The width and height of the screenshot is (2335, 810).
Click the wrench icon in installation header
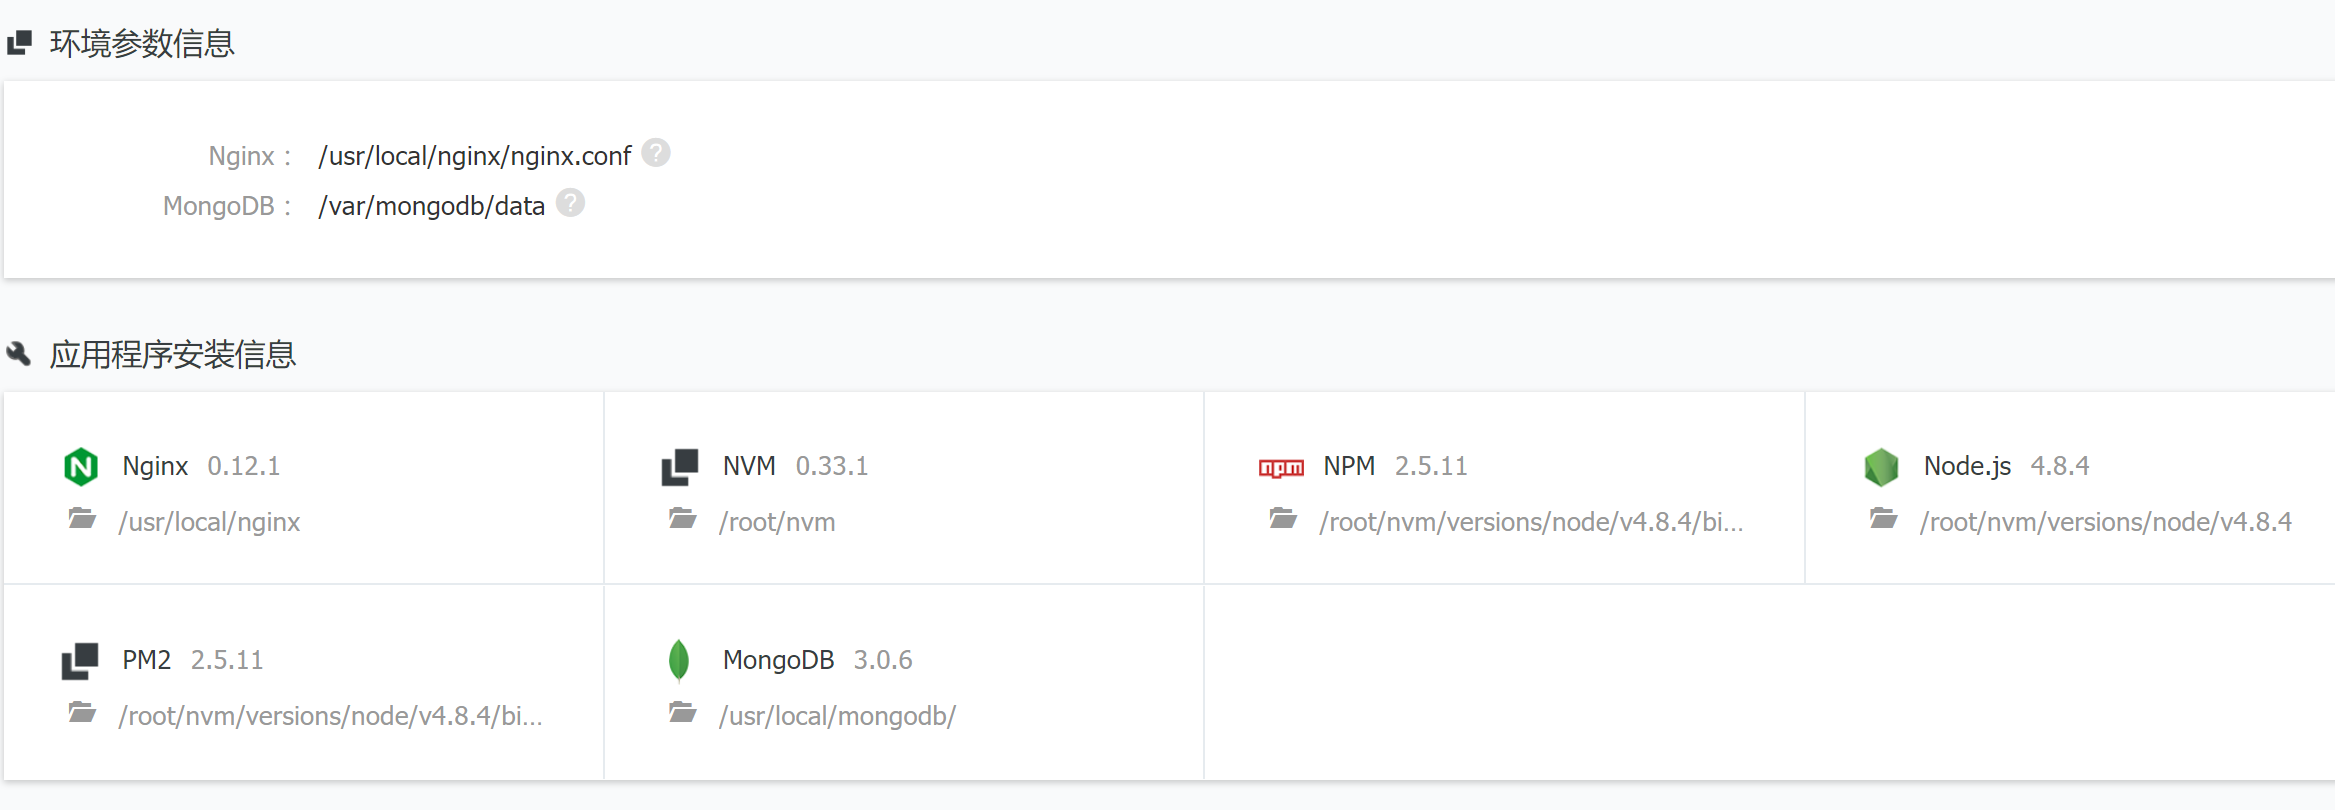(19, 353)
